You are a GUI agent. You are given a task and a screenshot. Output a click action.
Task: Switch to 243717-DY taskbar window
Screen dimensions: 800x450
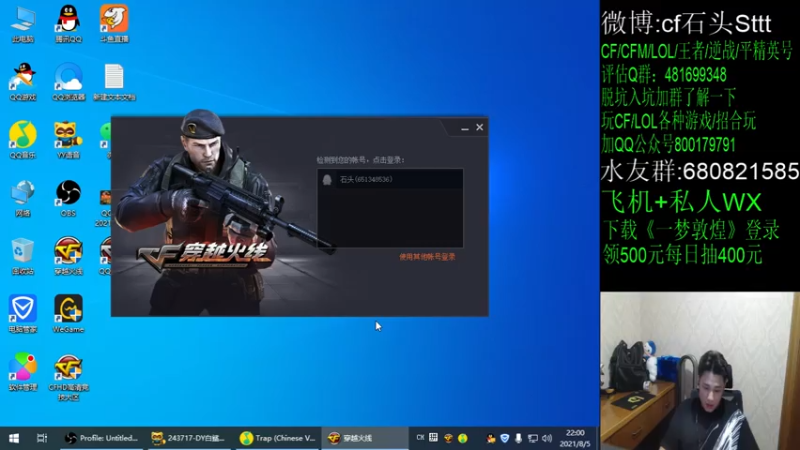(x=190, y=438)
